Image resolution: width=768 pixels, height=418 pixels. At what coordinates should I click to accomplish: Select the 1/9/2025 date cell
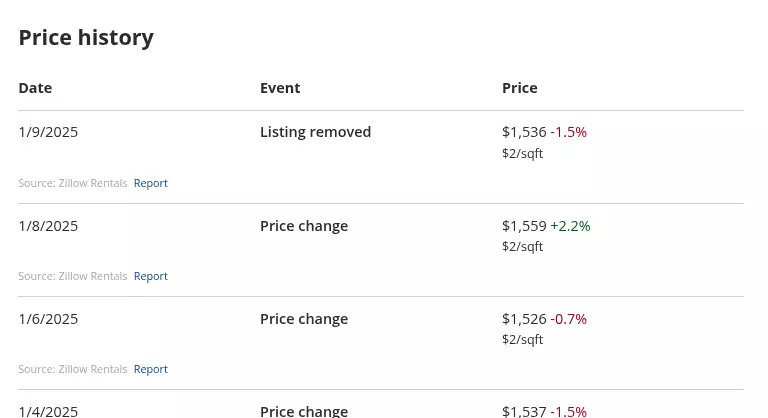tap(48, 132)
